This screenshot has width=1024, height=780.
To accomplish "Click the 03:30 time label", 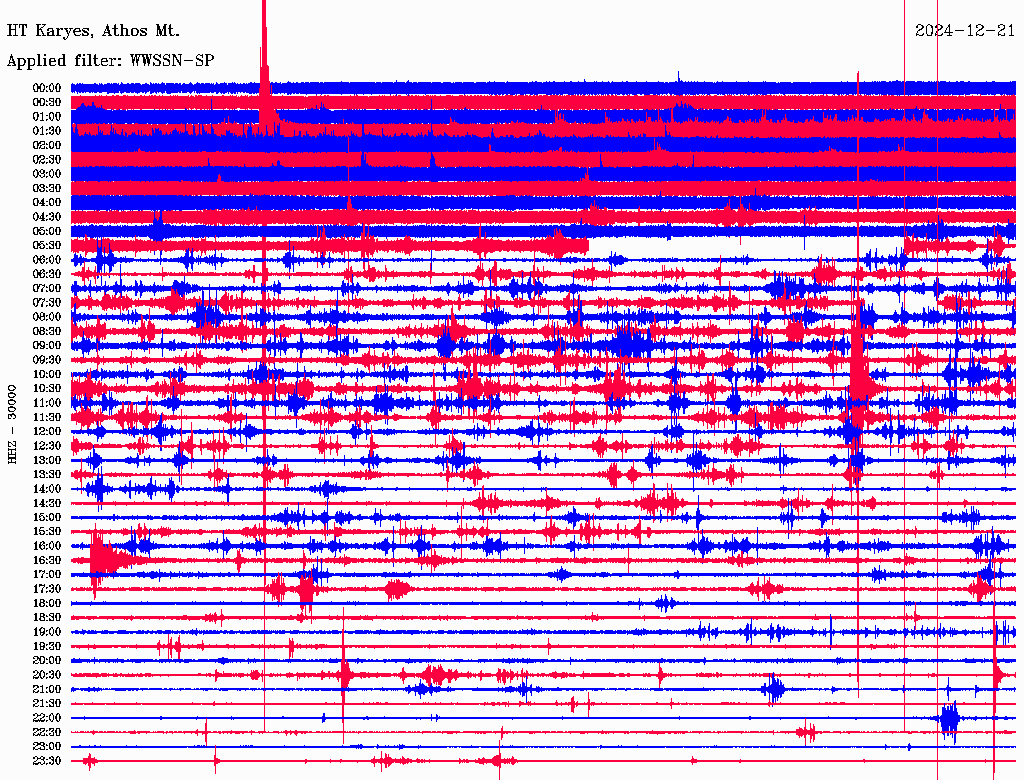I will 47,188.
